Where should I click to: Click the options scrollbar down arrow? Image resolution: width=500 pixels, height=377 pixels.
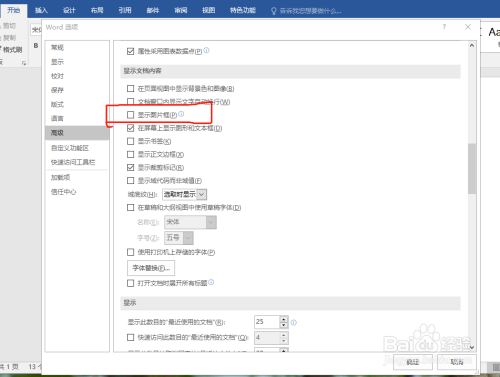[472, 347]
